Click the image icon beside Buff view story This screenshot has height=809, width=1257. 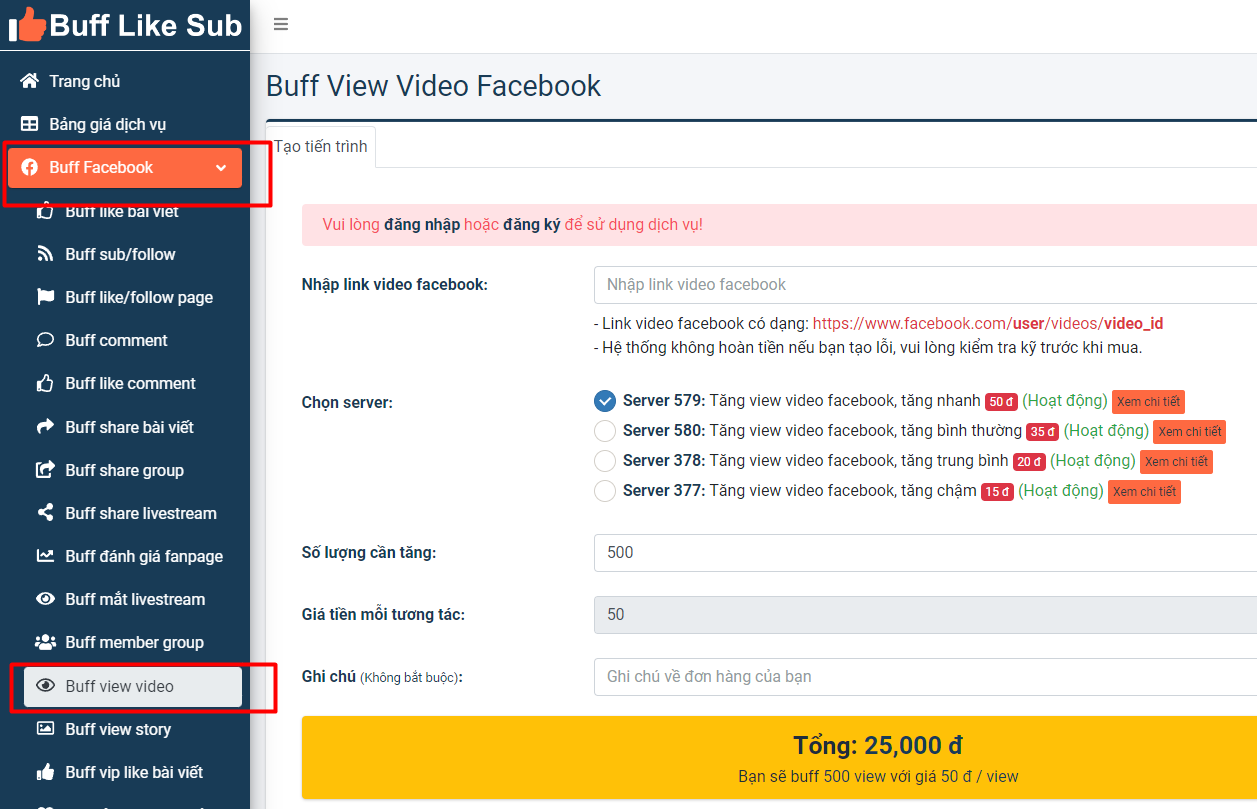(45, 729)
